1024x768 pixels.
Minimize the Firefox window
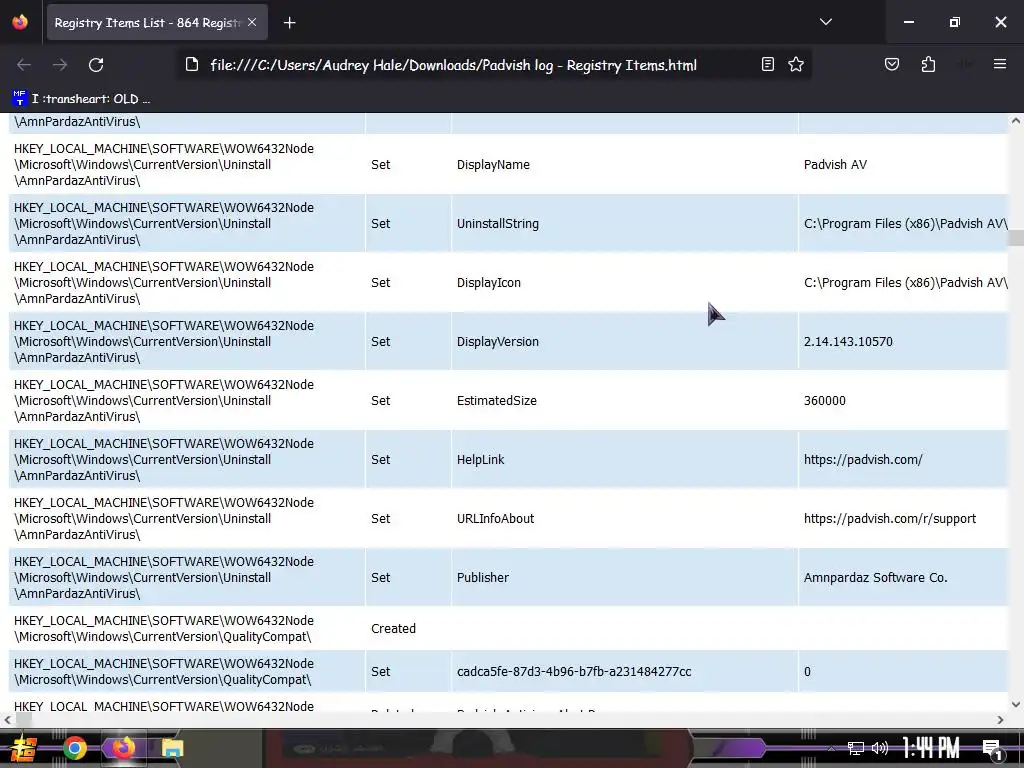tap(908, 22)
